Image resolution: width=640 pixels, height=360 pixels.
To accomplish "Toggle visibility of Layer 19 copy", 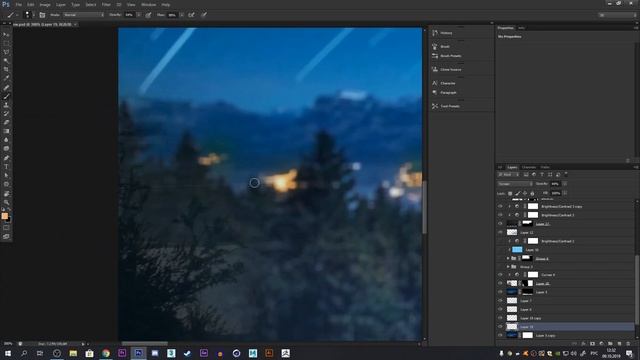I will (500, 318).
